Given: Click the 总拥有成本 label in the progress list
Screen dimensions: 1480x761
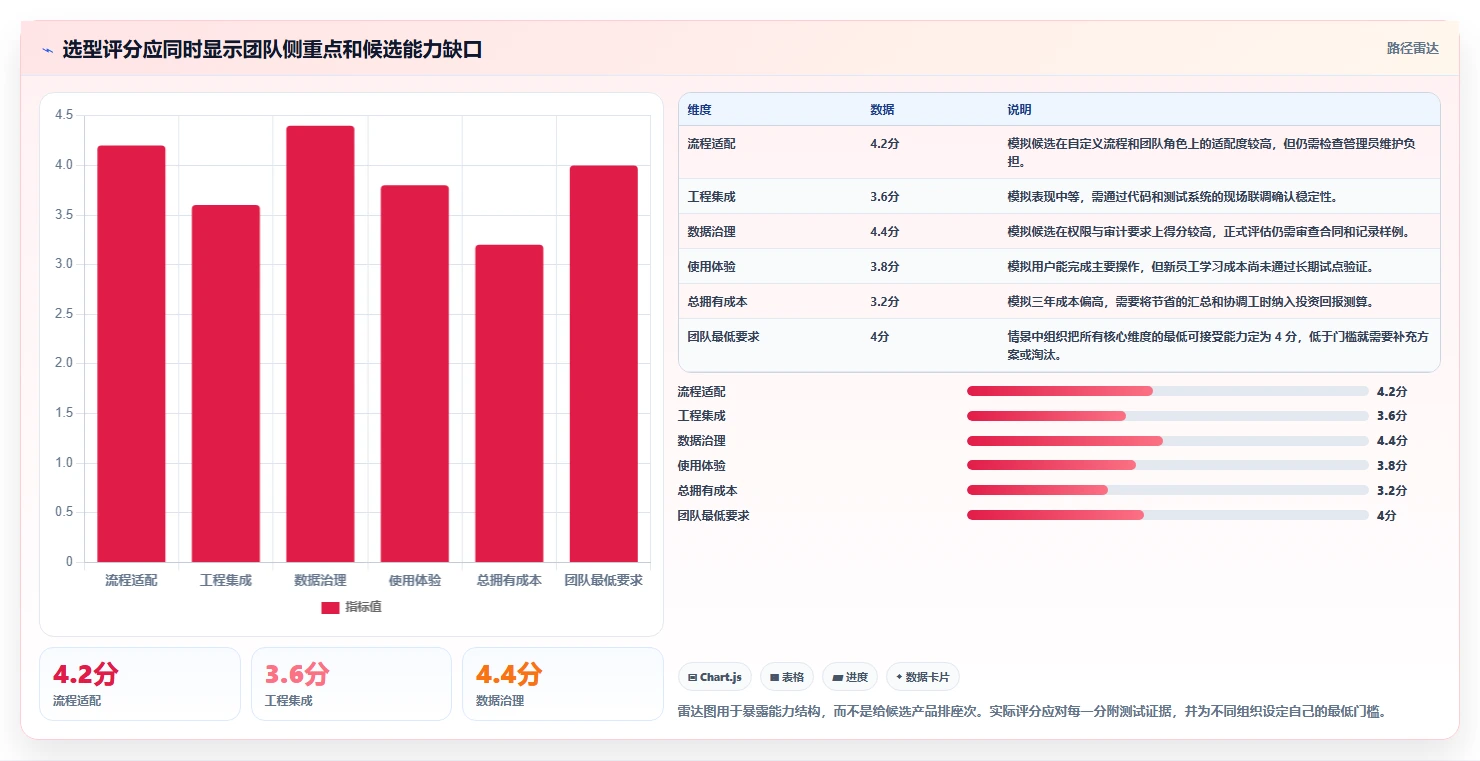Looking at the screenshot, I should click(x=708, y=490).
